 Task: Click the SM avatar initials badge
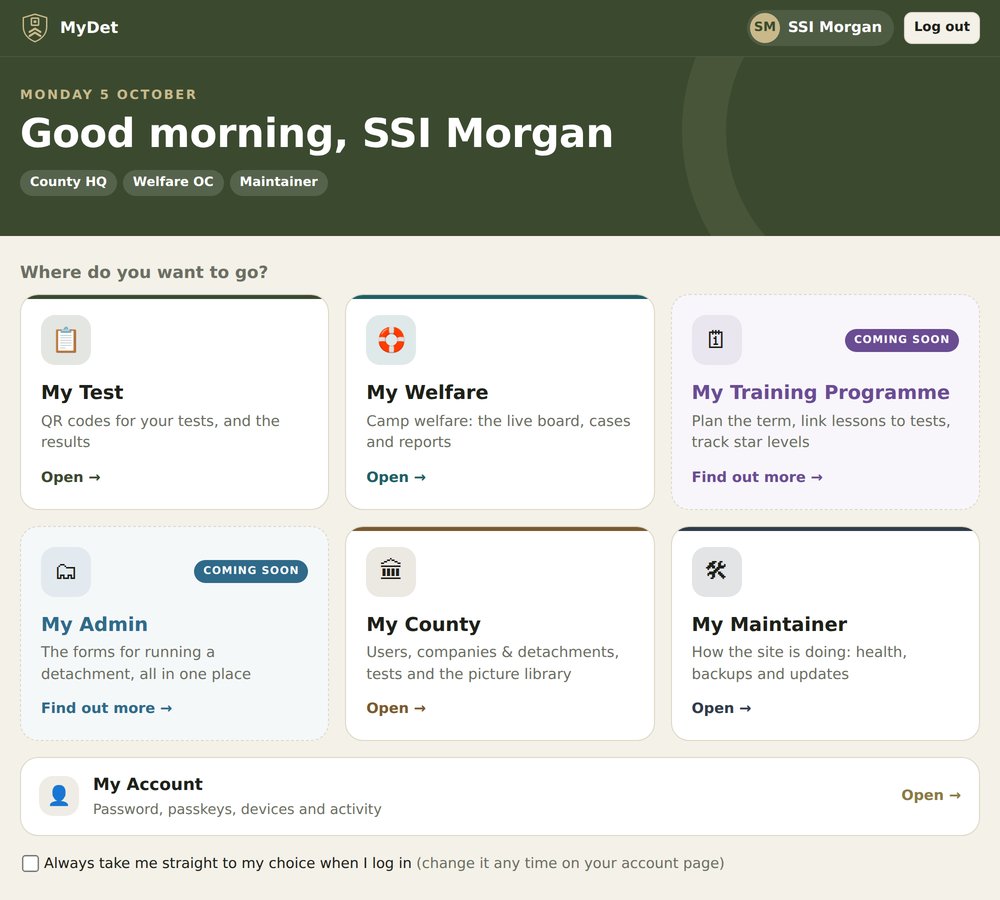[x=765, y=27]
